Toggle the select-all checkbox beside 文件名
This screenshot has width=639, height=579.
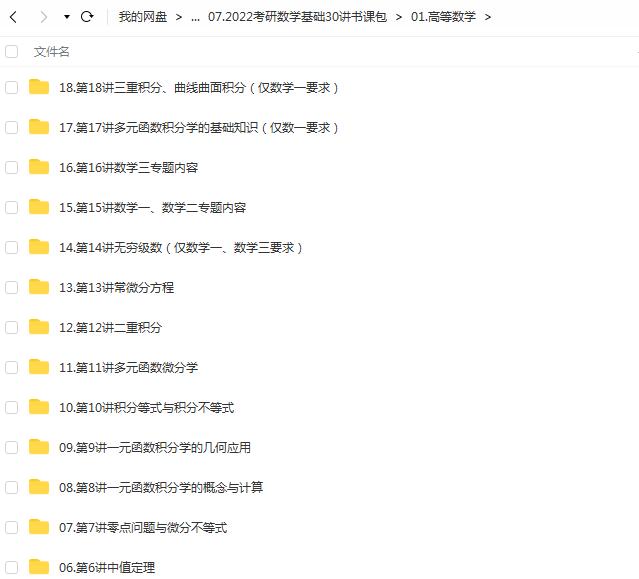pyautogui.click(x=12, y=51)
